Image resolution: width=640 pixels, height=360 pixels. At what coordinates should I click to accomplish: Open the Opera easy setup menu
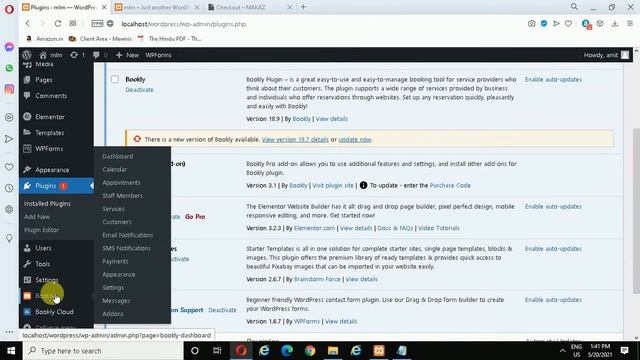point(630,24)
